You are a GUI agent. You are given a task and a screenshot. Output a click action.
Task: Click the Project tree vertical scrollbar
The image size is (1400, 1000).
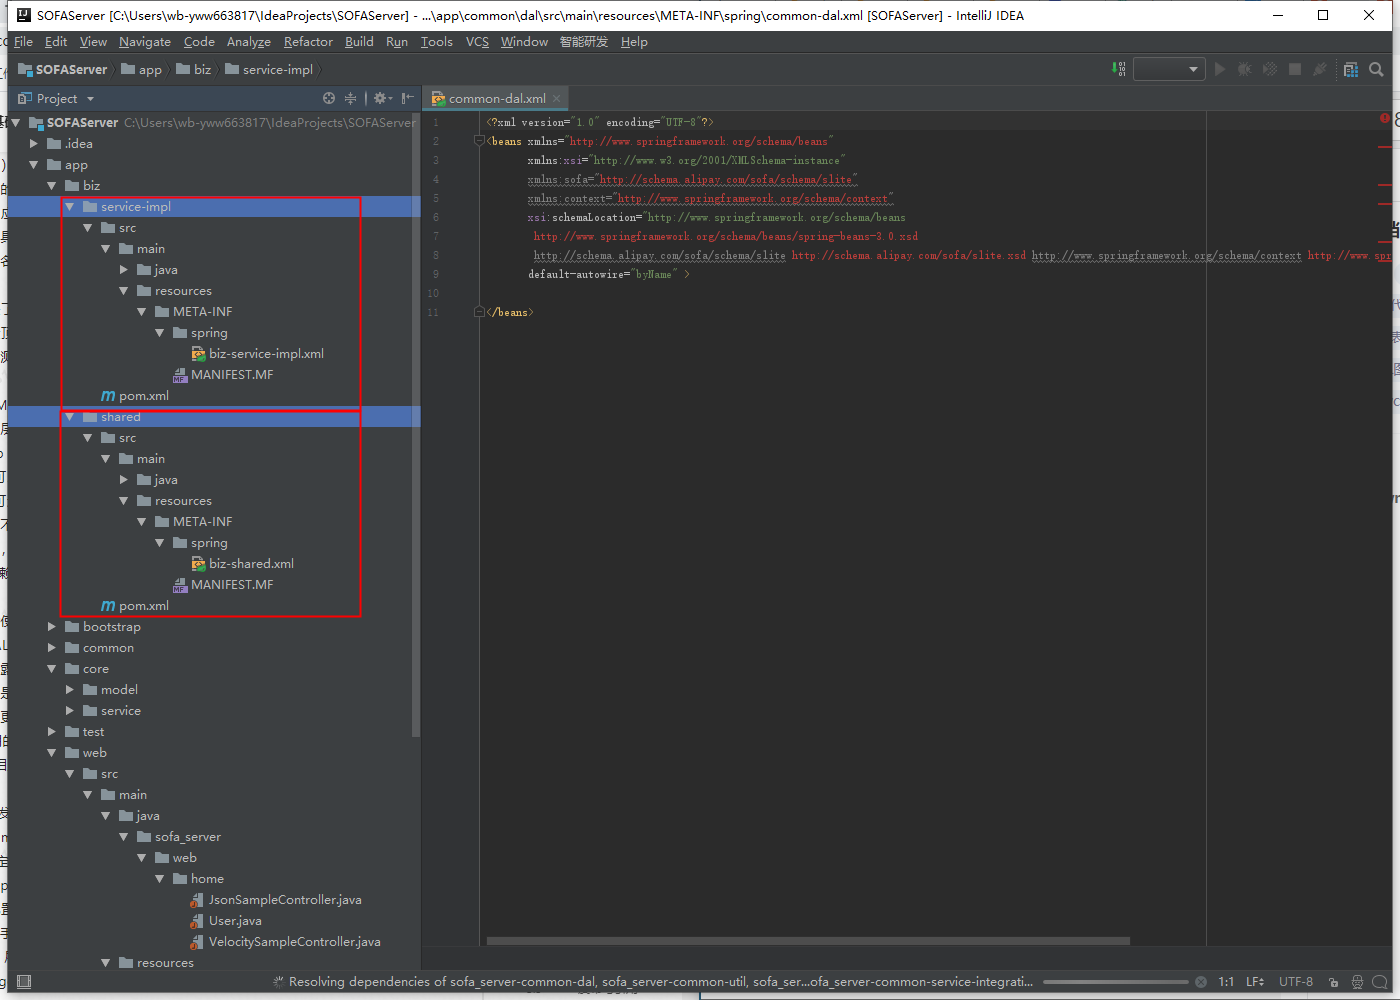pyautogui.click(x=416, y=425)
